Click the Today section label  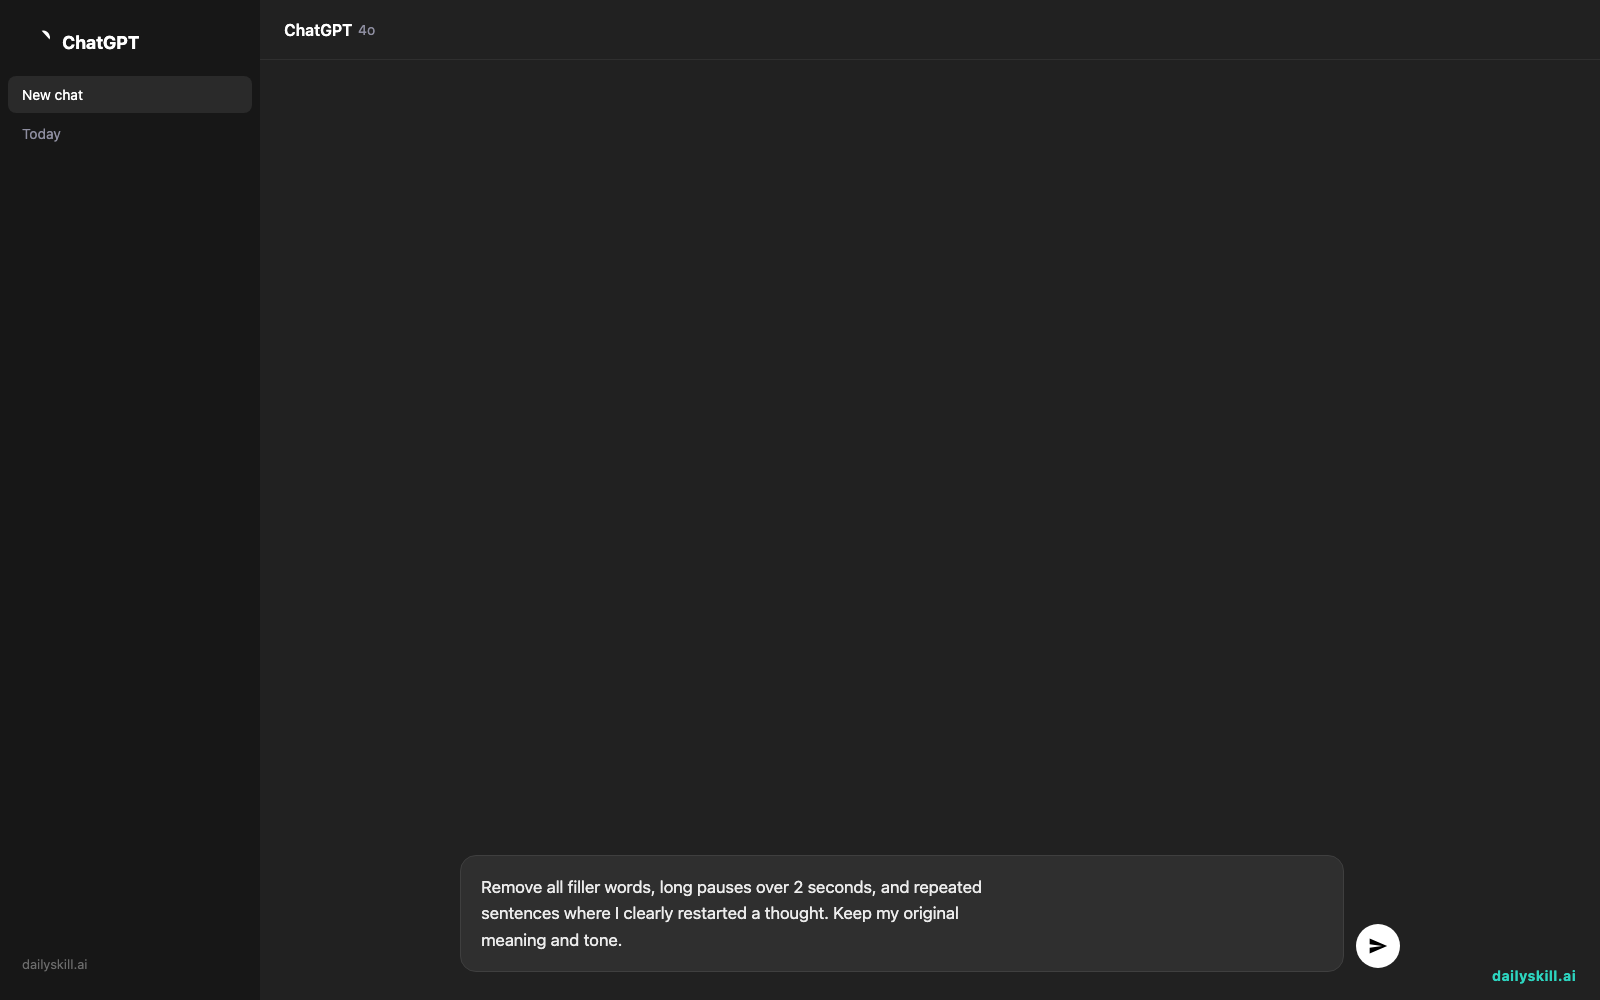[x=41, y=134]
